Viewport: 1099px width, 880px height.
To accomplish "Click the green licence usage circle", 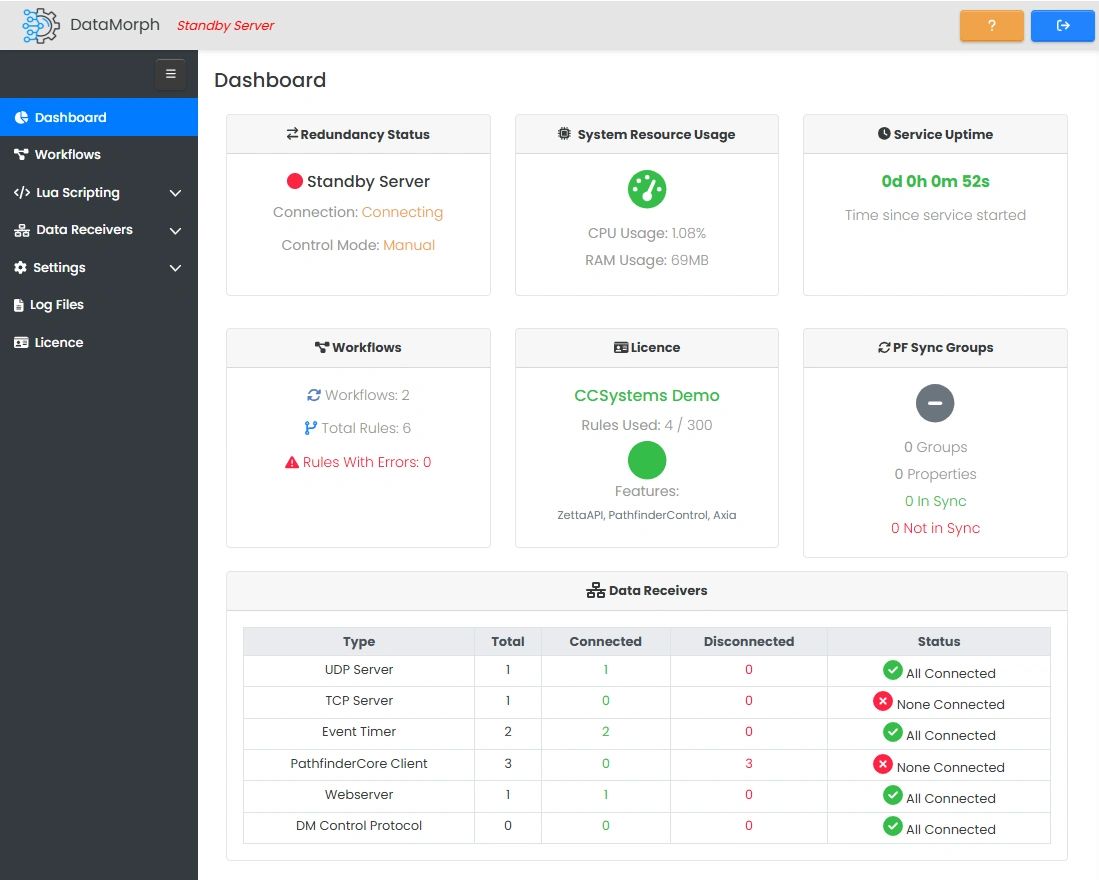I will (x=647, y=460).
